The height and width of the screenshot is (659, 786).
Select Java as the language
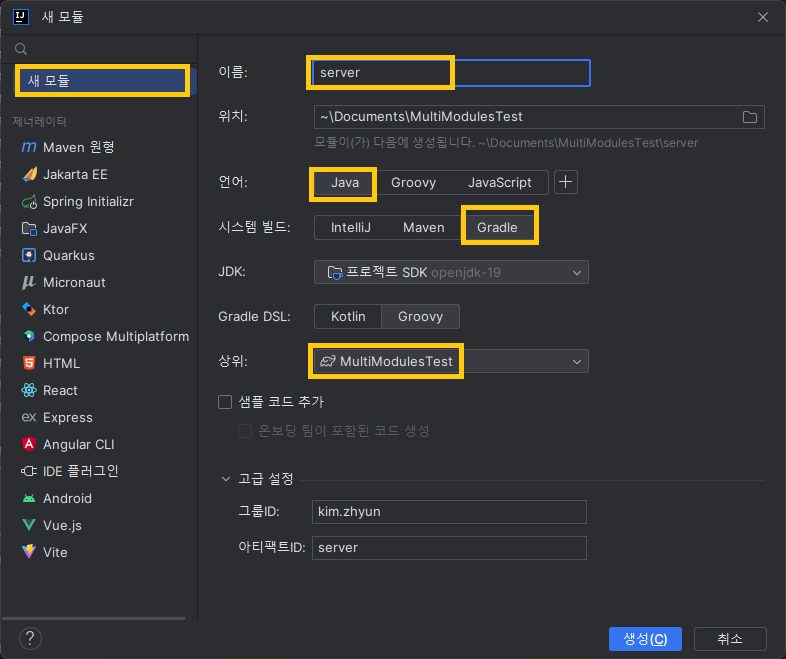tap(345, 182)
